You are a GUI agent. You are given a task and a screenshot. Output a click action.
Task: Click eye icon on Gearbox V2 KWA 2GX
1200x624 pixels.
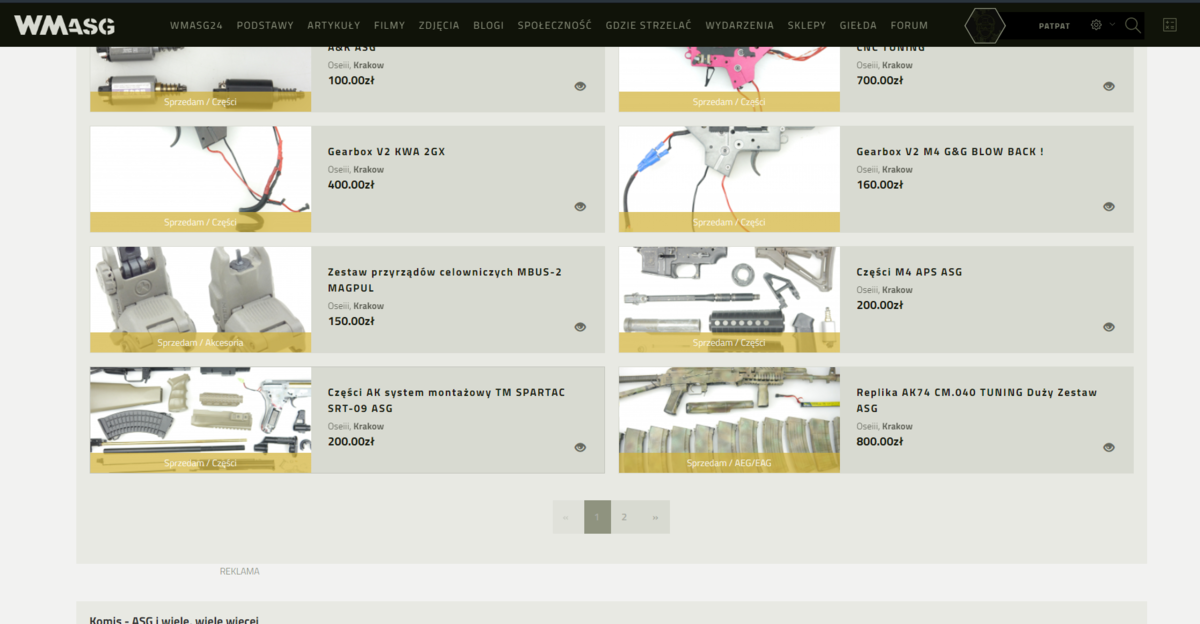580,207
